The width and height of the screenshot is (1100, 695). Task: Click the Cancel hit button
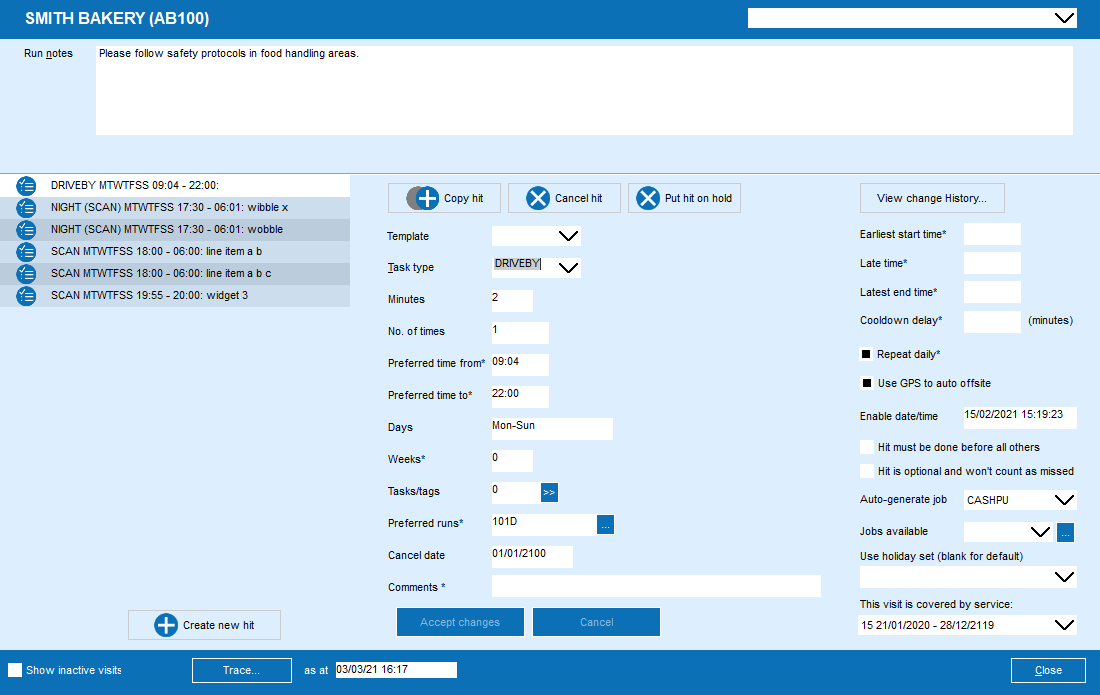[x=564, y=198]
